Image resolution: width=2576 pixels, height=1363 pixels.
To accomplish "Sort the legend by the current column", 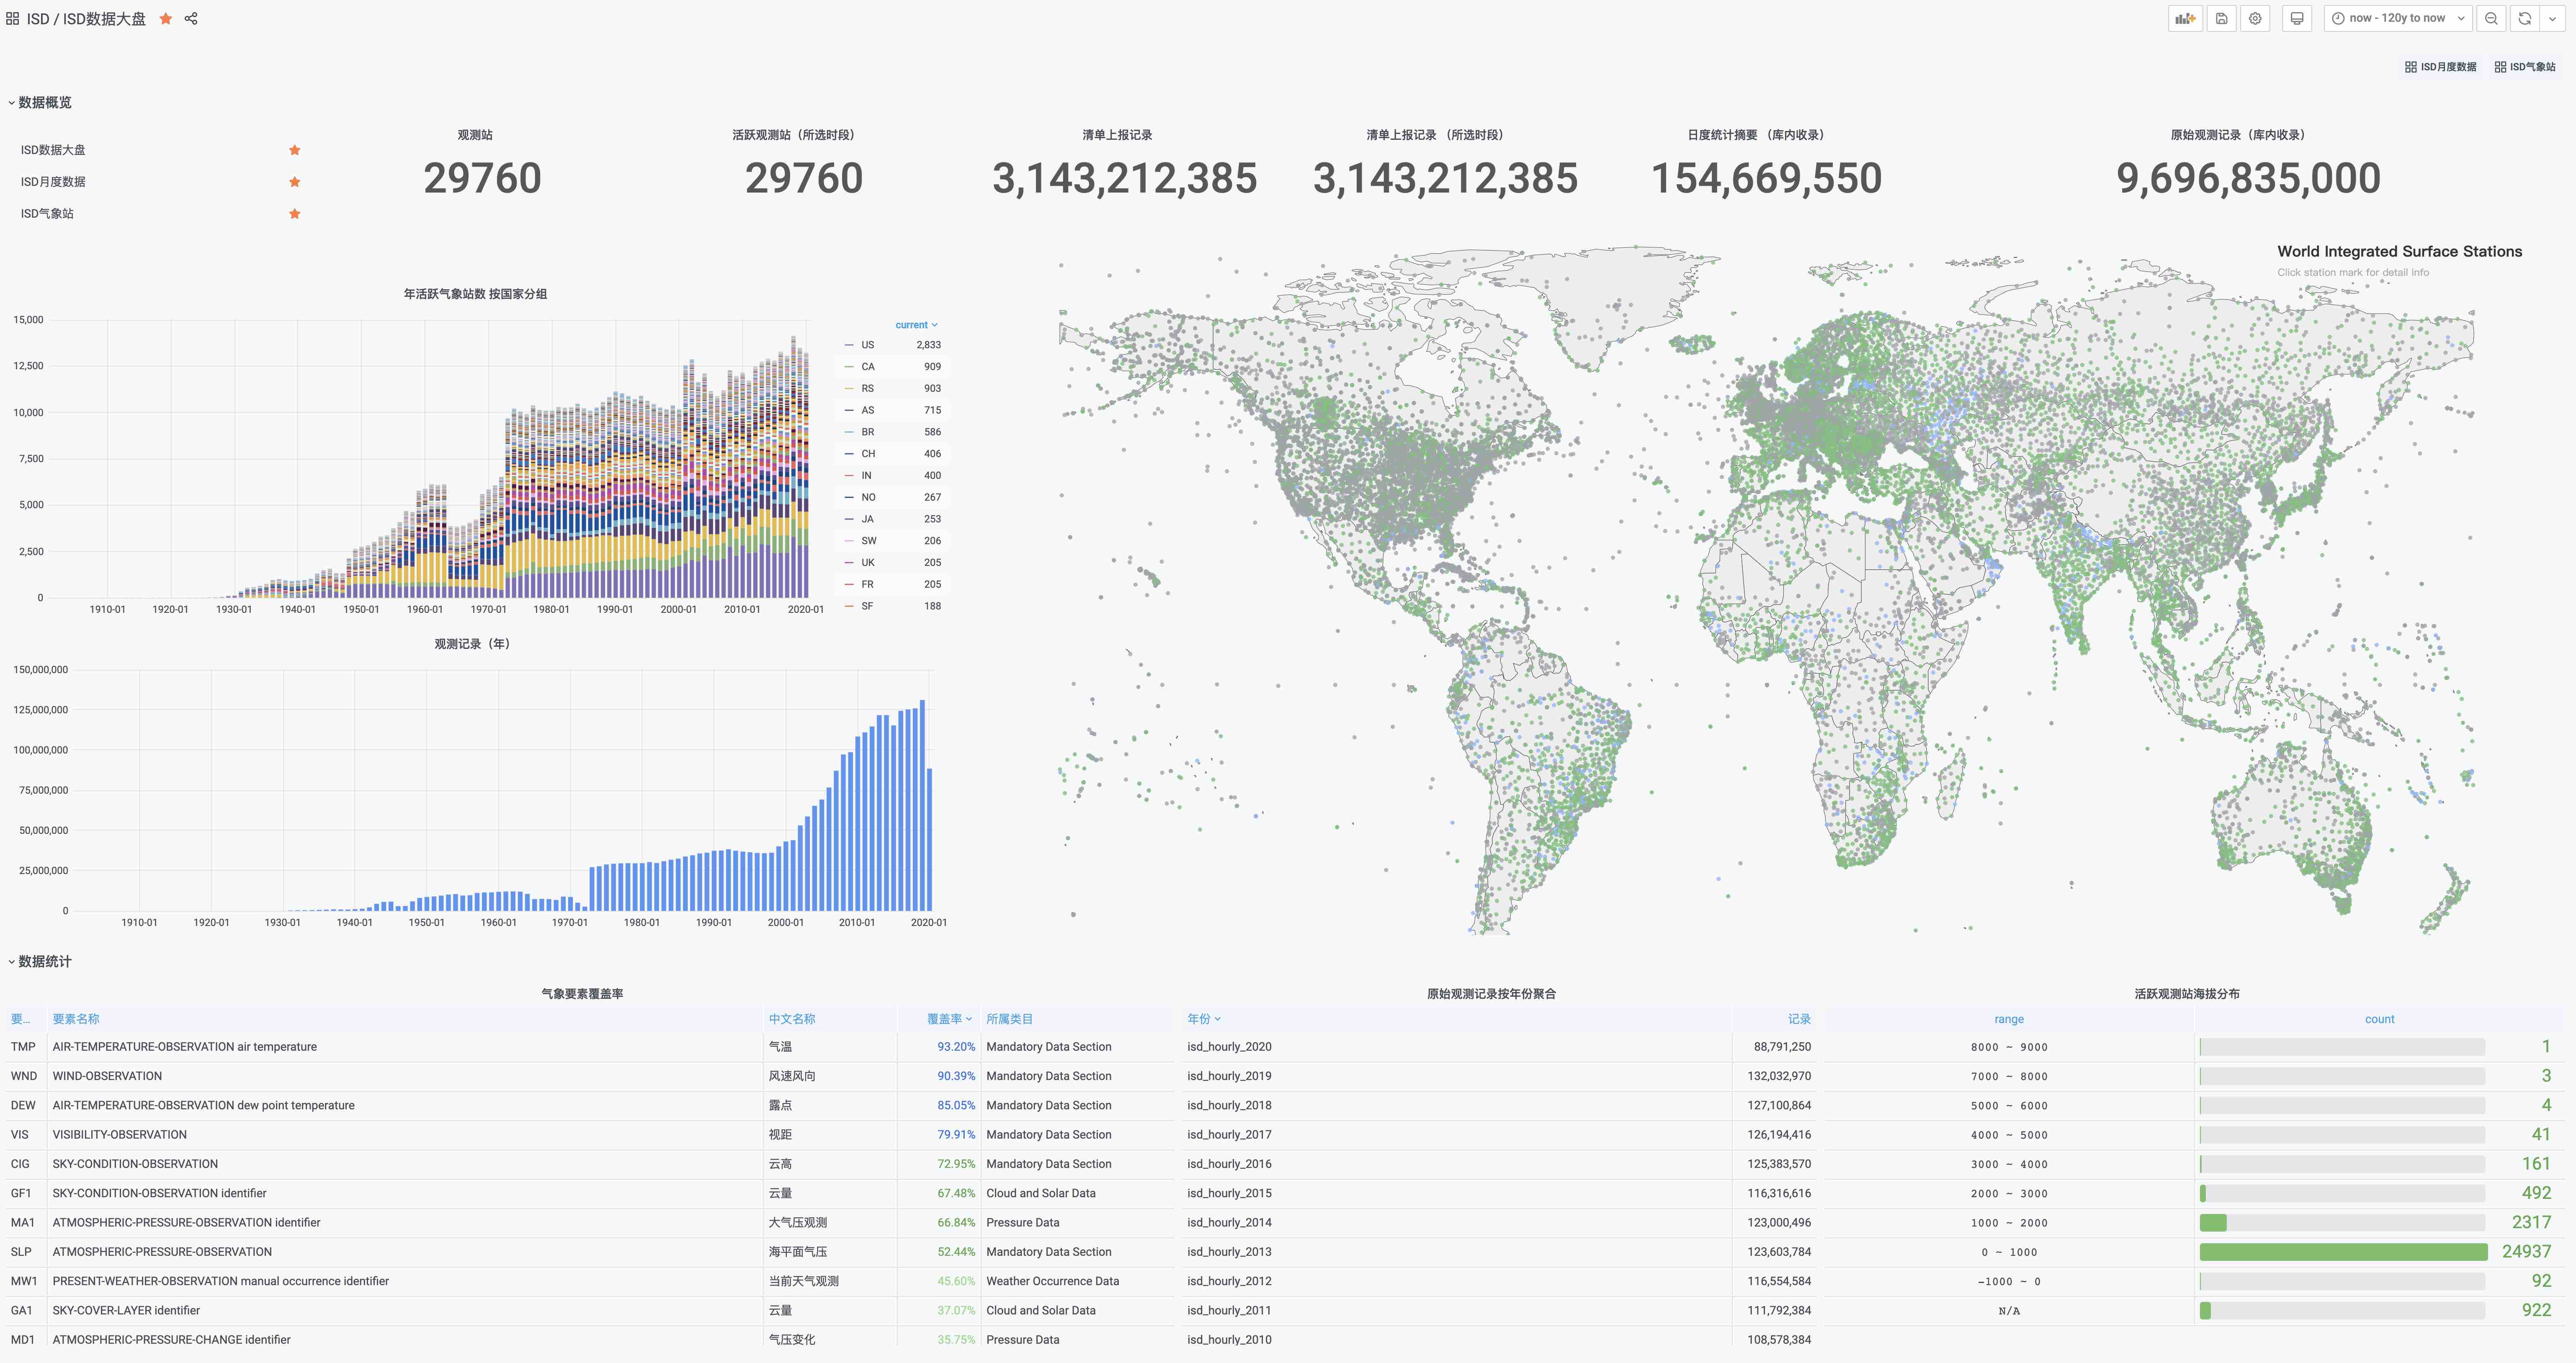I will (916, 325).
